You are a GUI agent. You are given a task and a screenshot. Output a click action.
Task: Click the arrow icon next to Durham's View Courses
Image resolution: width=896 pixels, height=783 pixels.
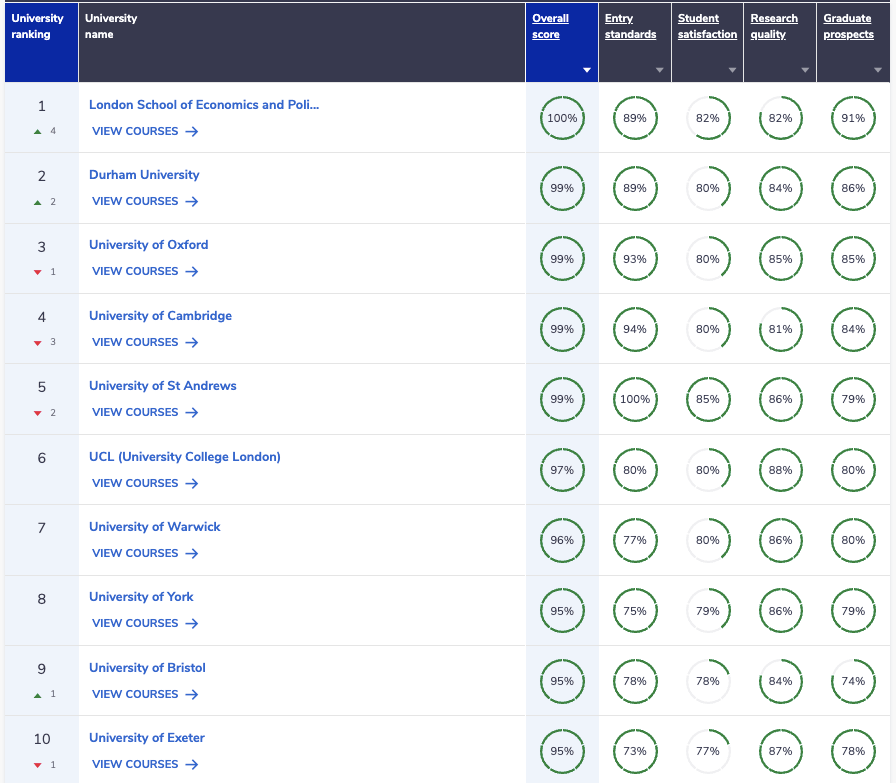coord(192,201)
